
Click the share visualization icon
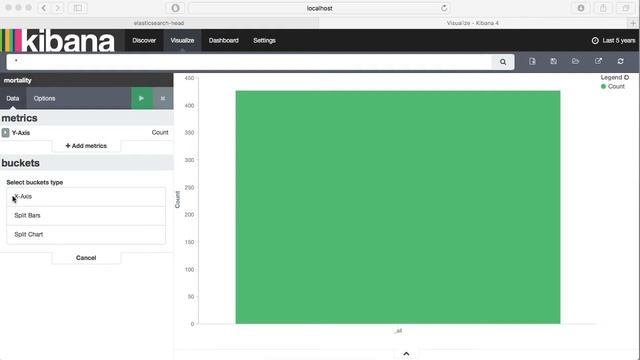coord(598,61)
